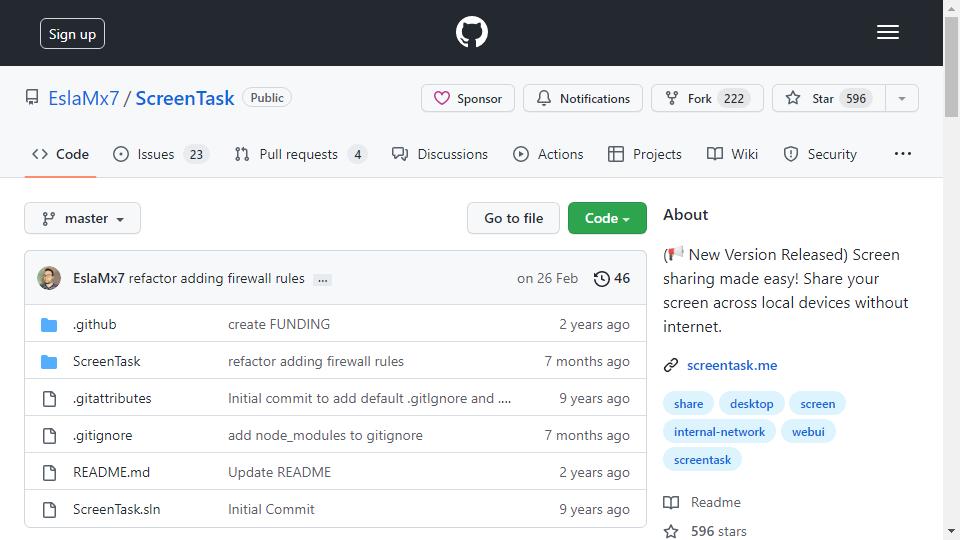The width and height of the screenshot is (960, 540).
Task: Click the .gitattributes file icon
Action: 49,399
